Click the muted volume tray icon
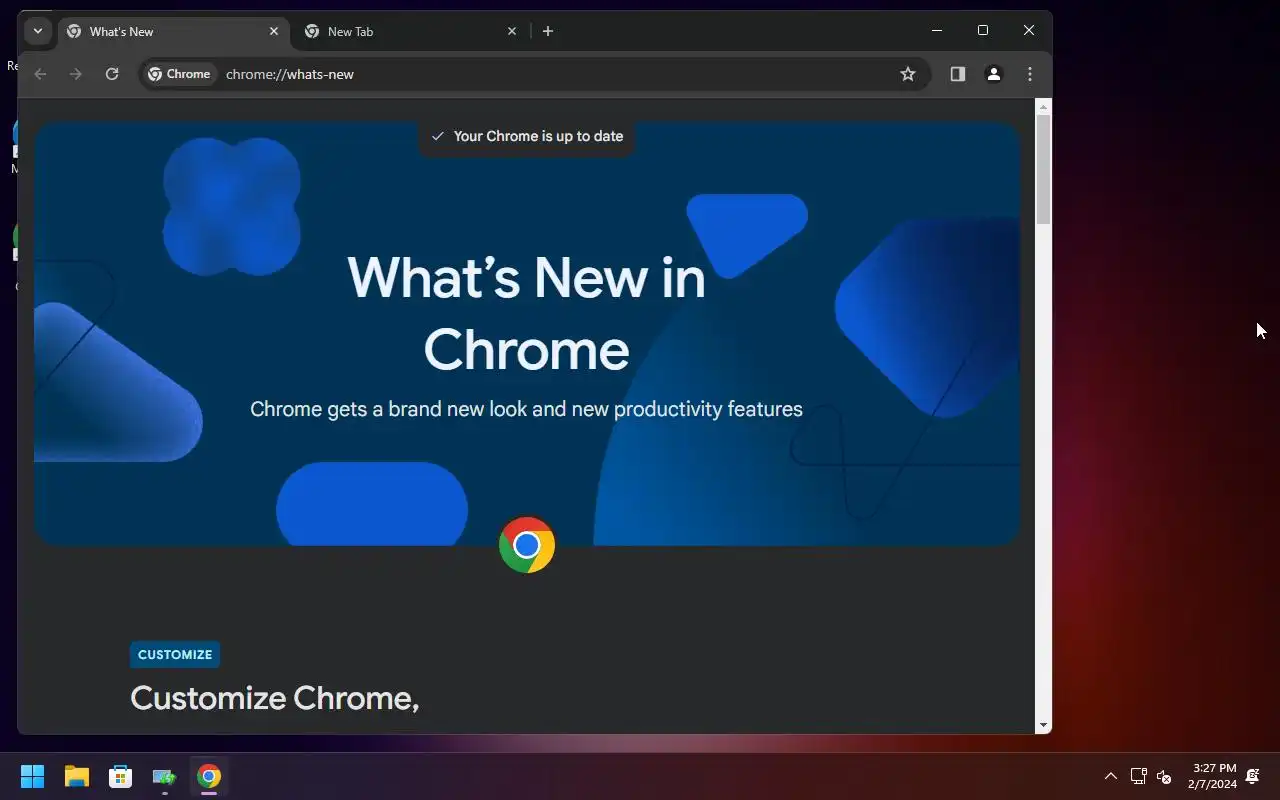The width and height of the screenshot is (1280, 800). point(1164,776)
